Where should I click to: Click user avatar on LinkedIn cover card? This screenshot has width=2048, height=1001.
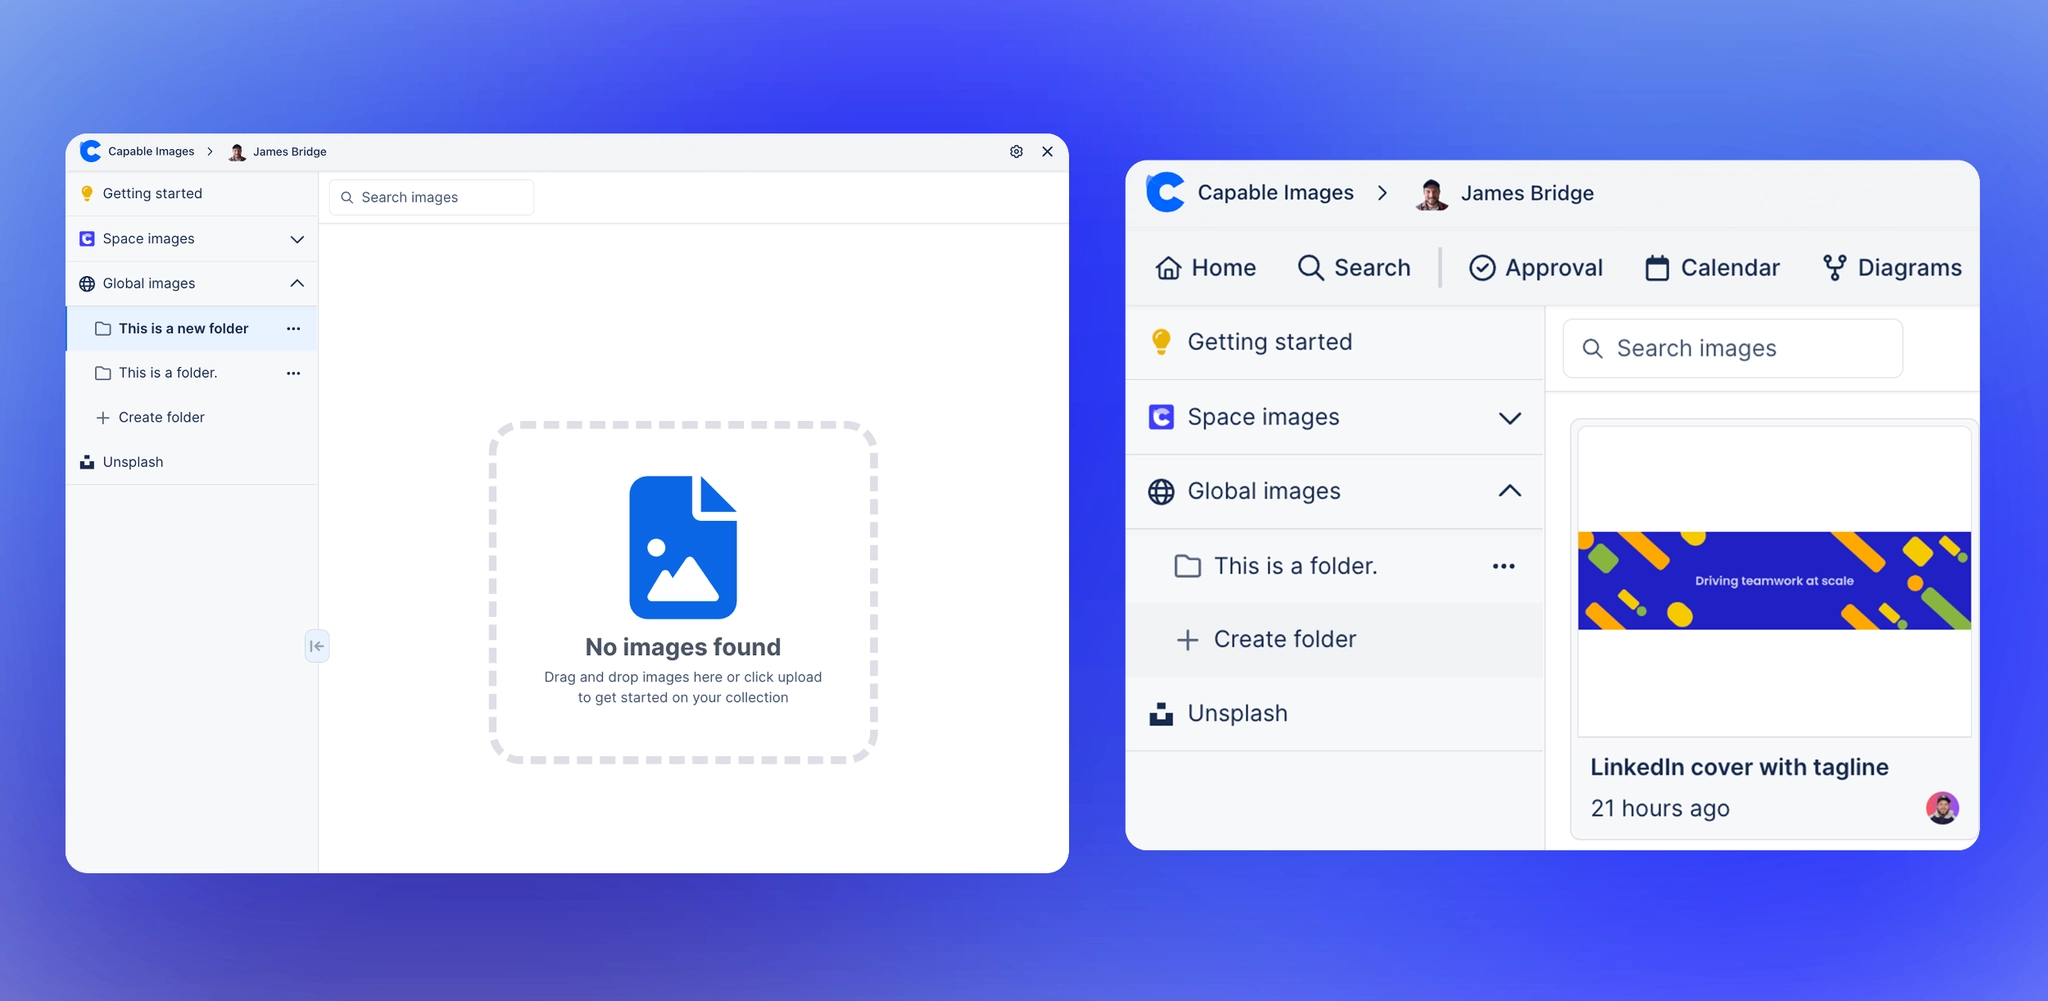[1941, 808]
